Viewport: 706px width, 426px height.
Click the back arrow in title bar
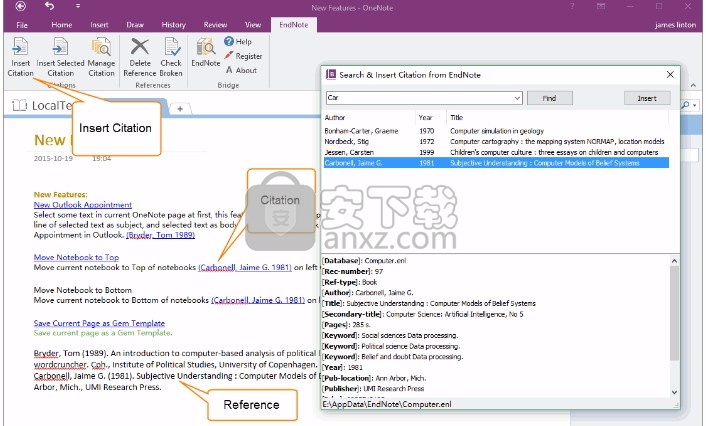tap(20, 6)
